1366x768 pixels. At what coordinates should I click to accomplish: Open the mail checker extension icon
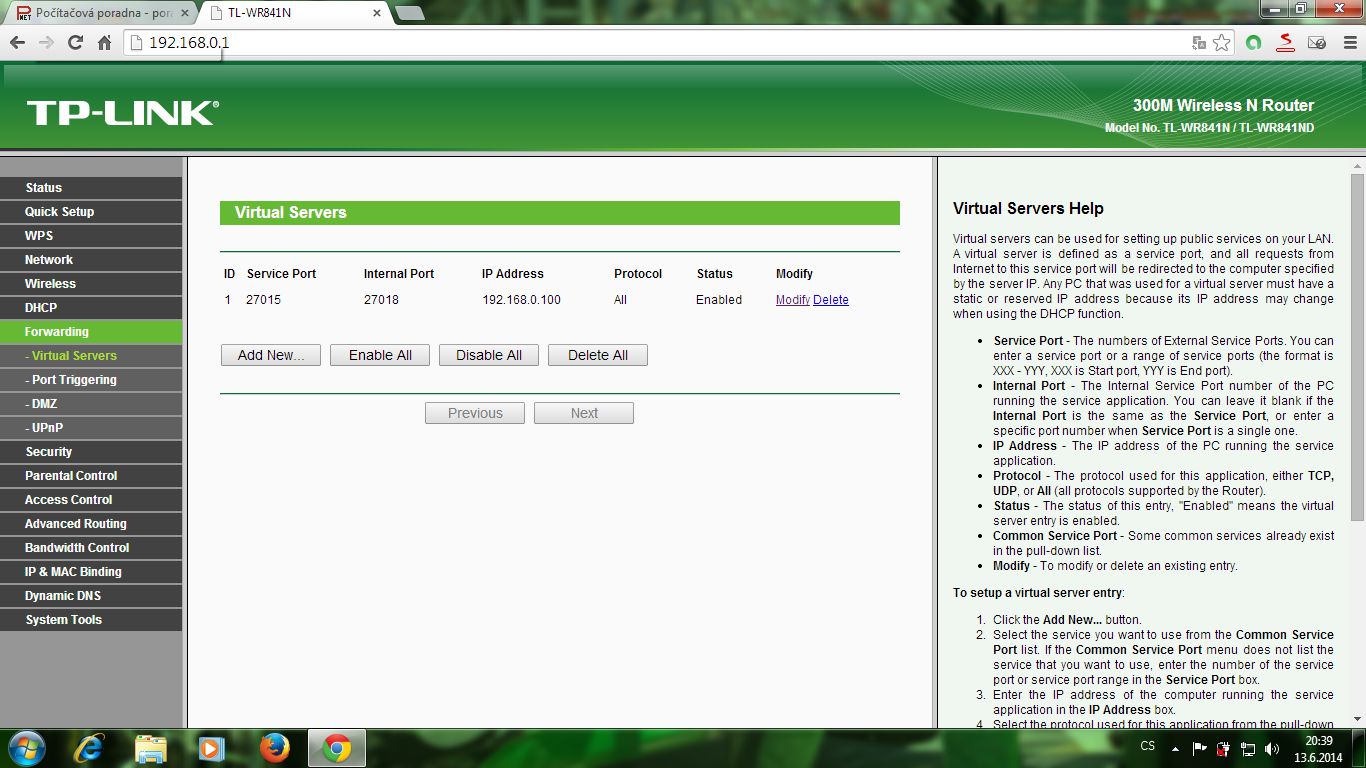click(x=1317, y=43)
